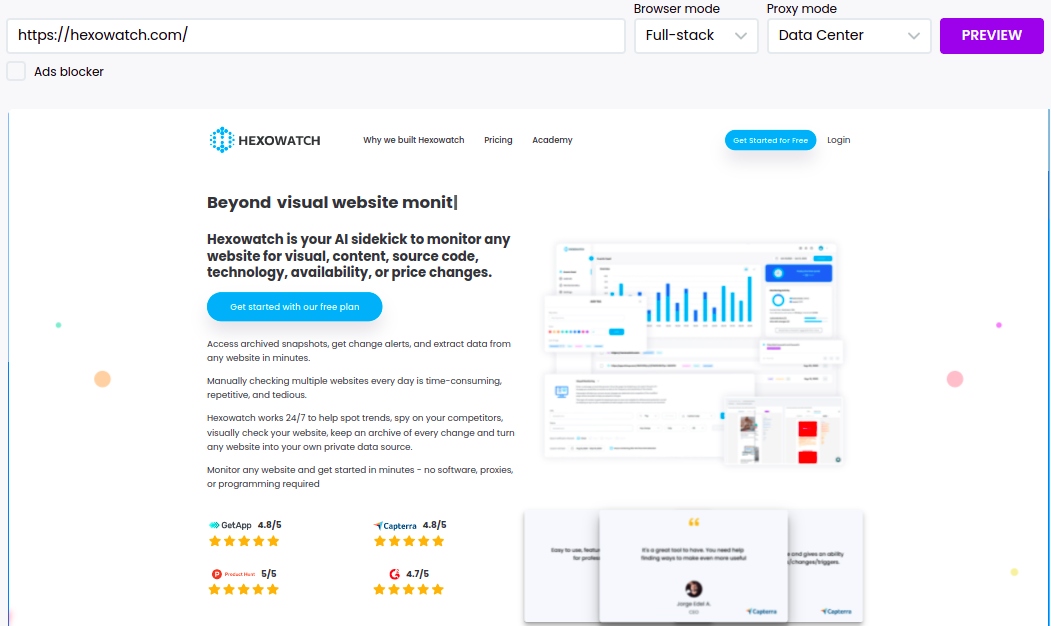Viewport: 1051px width, 626px height.
Task: Click the Capterra rating logo
Action: coord(396,525)
